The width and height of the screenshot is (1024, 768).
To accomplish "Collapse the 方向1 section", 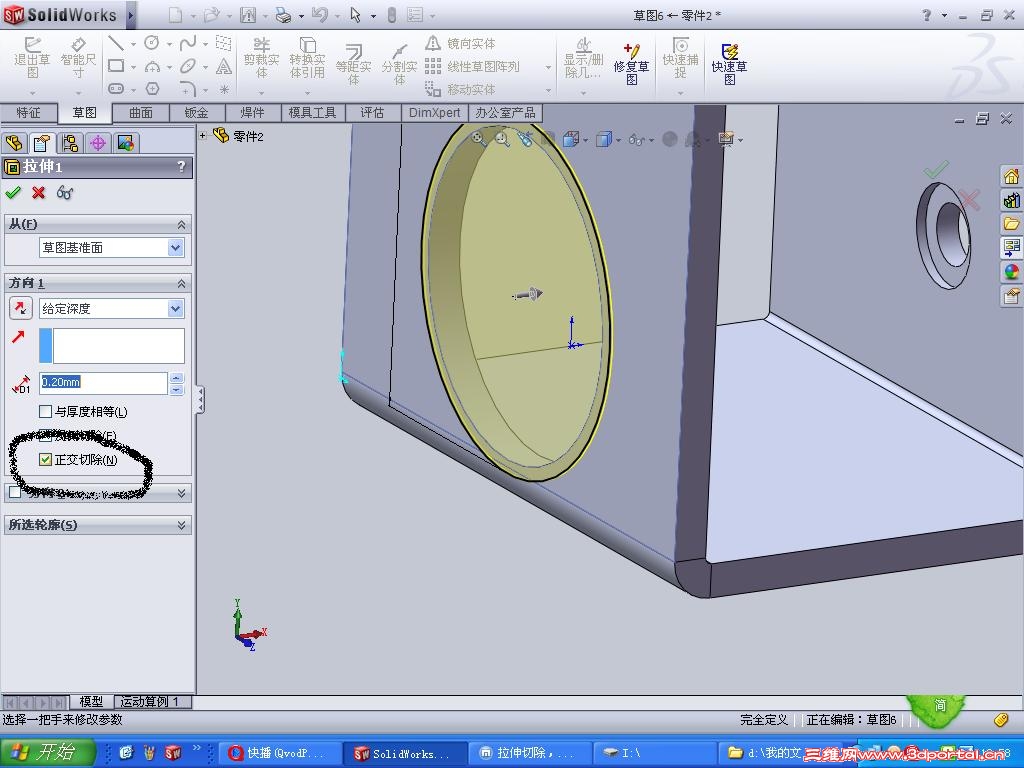I will pos(181,283).
